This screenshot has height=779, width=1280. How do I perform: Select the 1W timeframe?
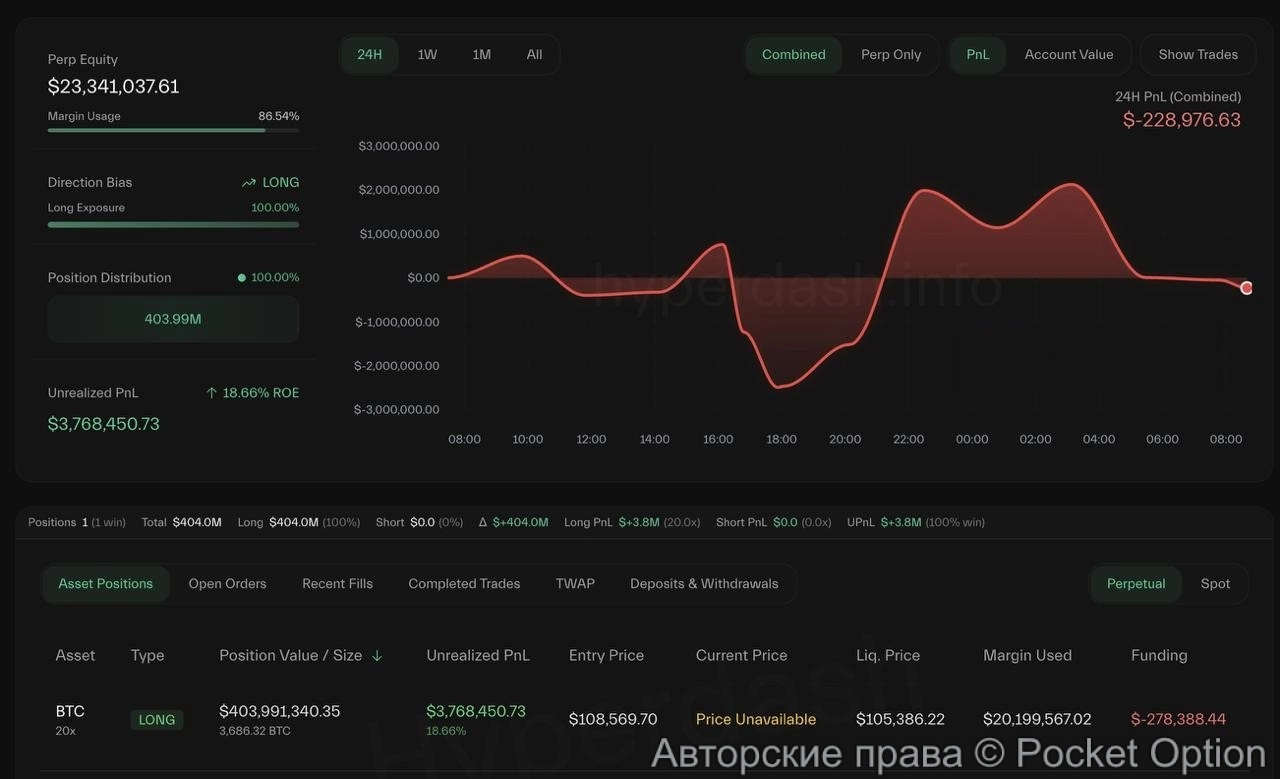point(427,54)
